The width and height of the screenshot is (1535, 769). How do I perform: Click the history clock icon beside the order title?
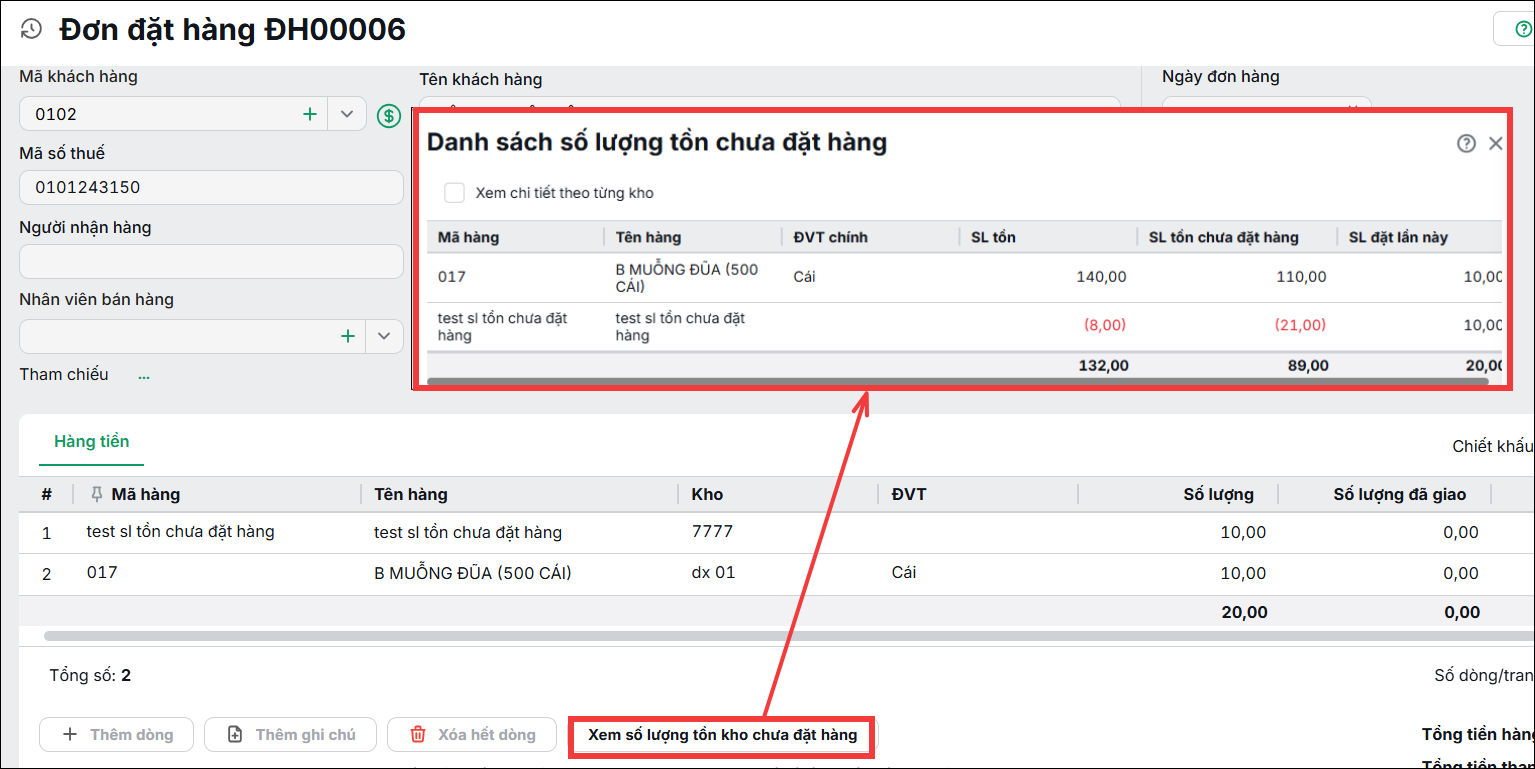[32, 29]
